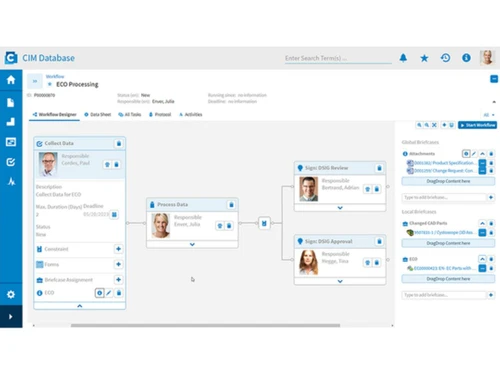
Task: Toggle info mode on Attachments briefcase
Action: click(x=466, y=154)
